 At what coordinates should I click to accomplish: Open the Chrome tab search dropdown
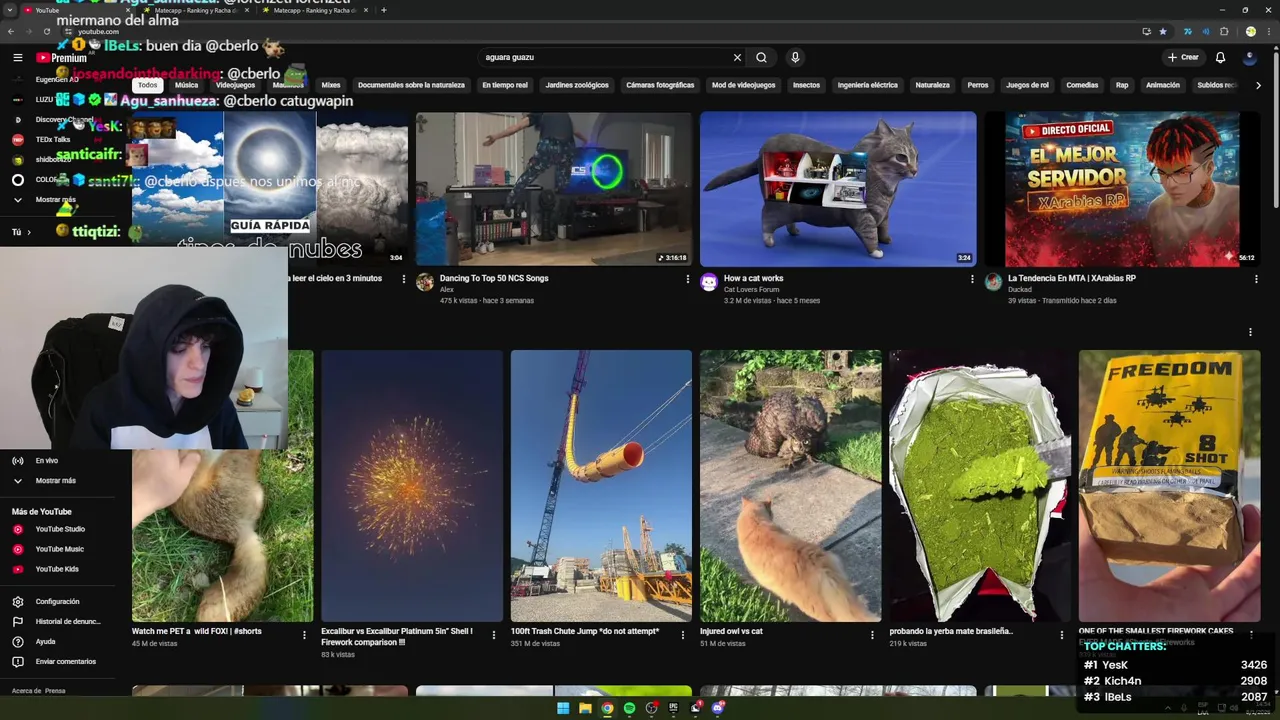point(9,10)
